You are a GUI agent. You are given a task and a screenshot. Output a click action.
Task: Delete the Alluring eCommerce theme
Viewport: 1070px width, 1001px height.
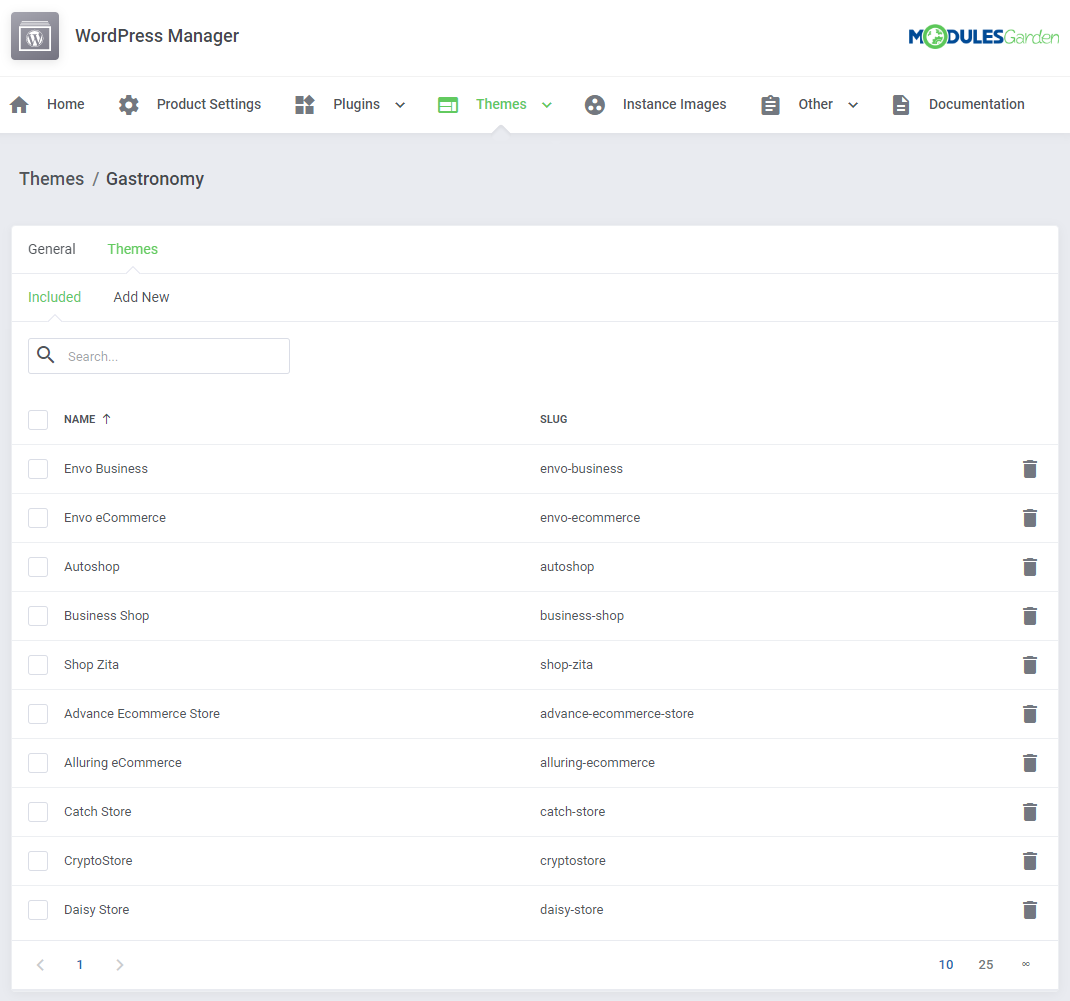1030,763
